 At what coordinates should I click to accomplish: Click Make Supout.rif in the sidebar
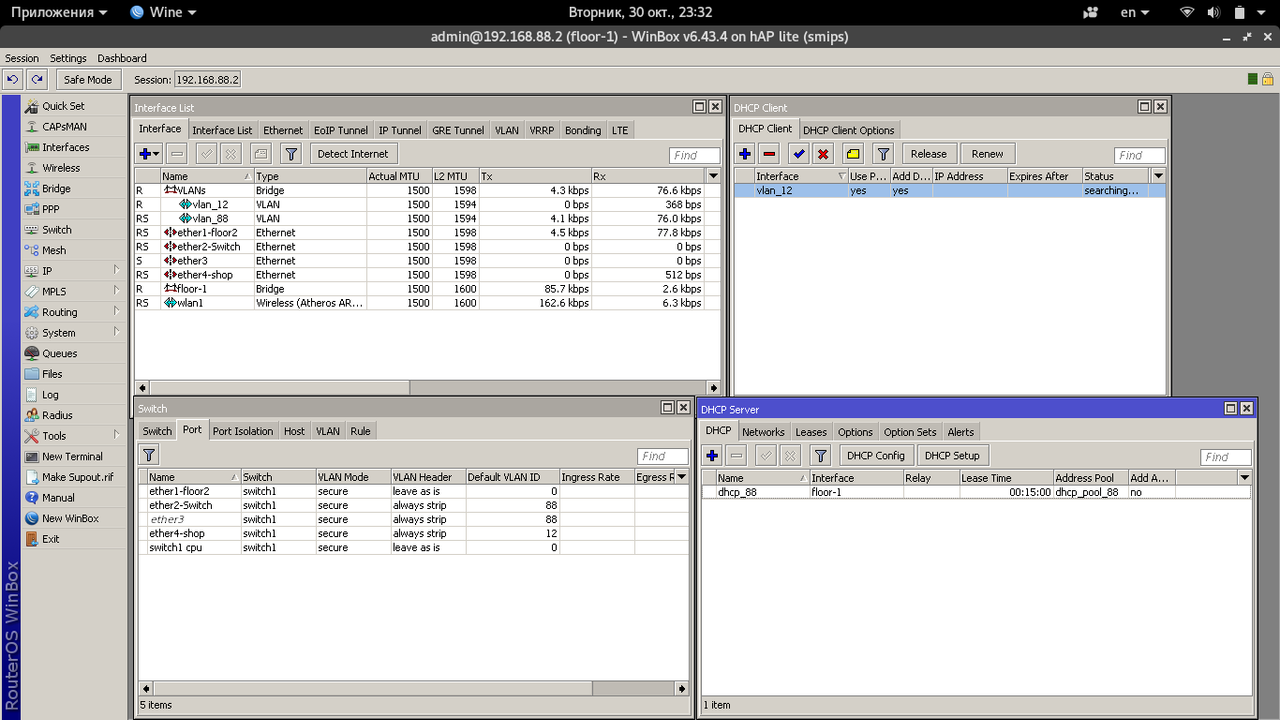[x=77, y=477]
